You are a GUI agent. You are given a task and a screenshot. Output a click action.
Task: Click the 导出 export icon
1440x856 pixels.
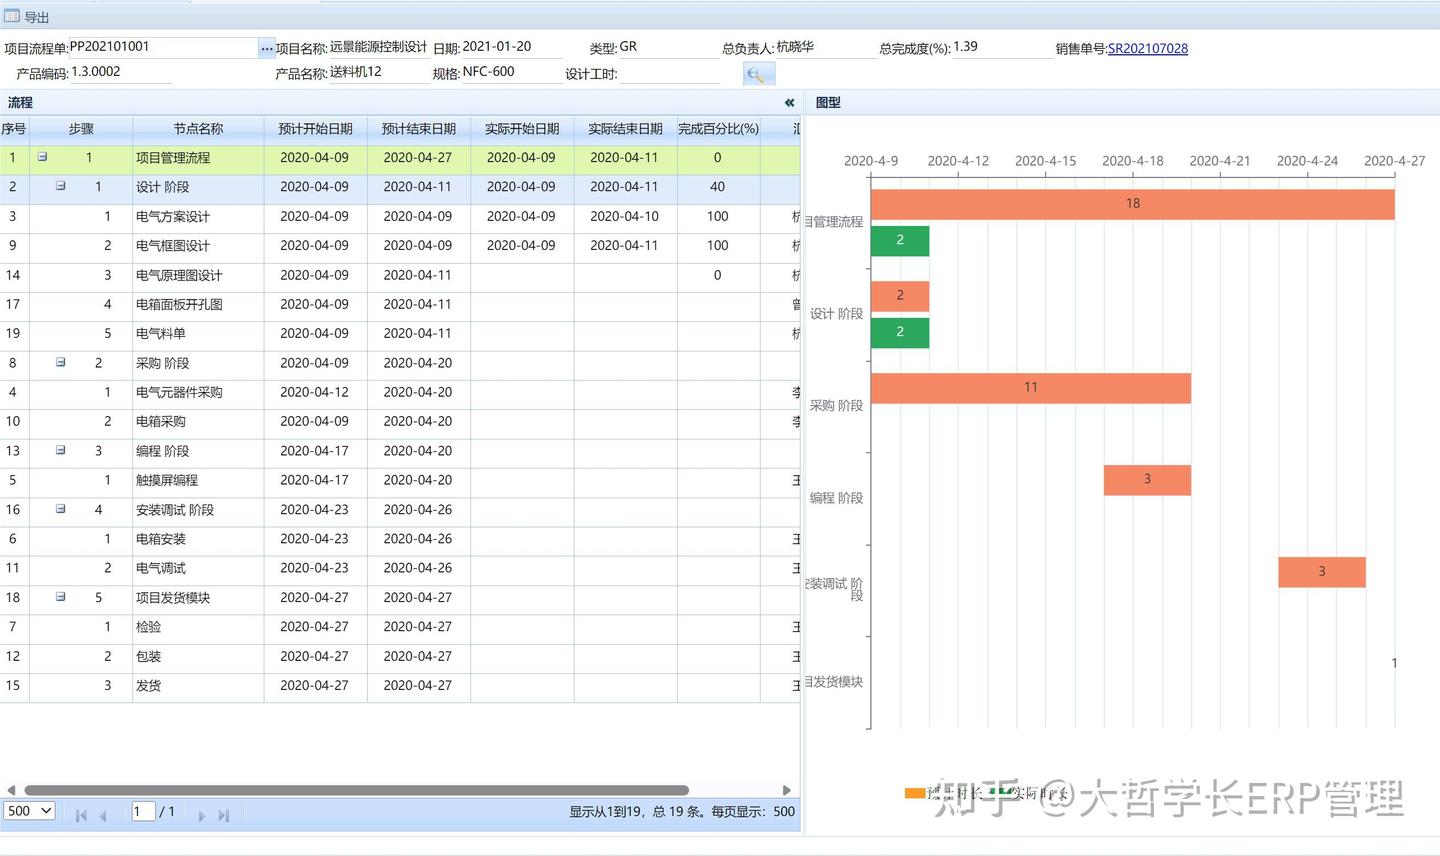point(12,16)
